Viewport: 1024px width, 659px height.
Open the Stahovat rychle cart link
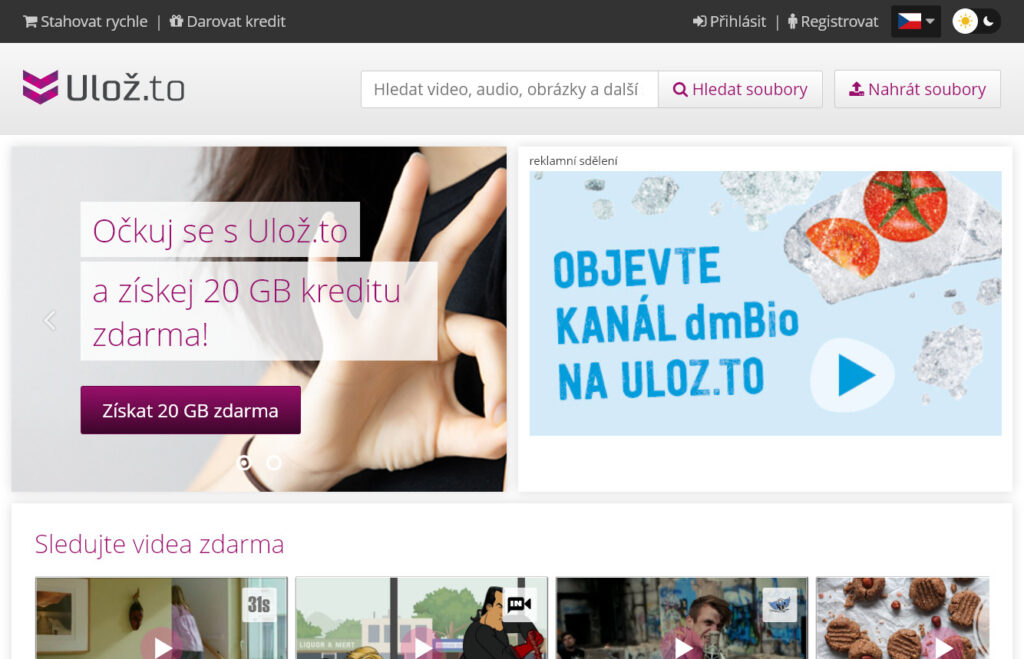85,22
